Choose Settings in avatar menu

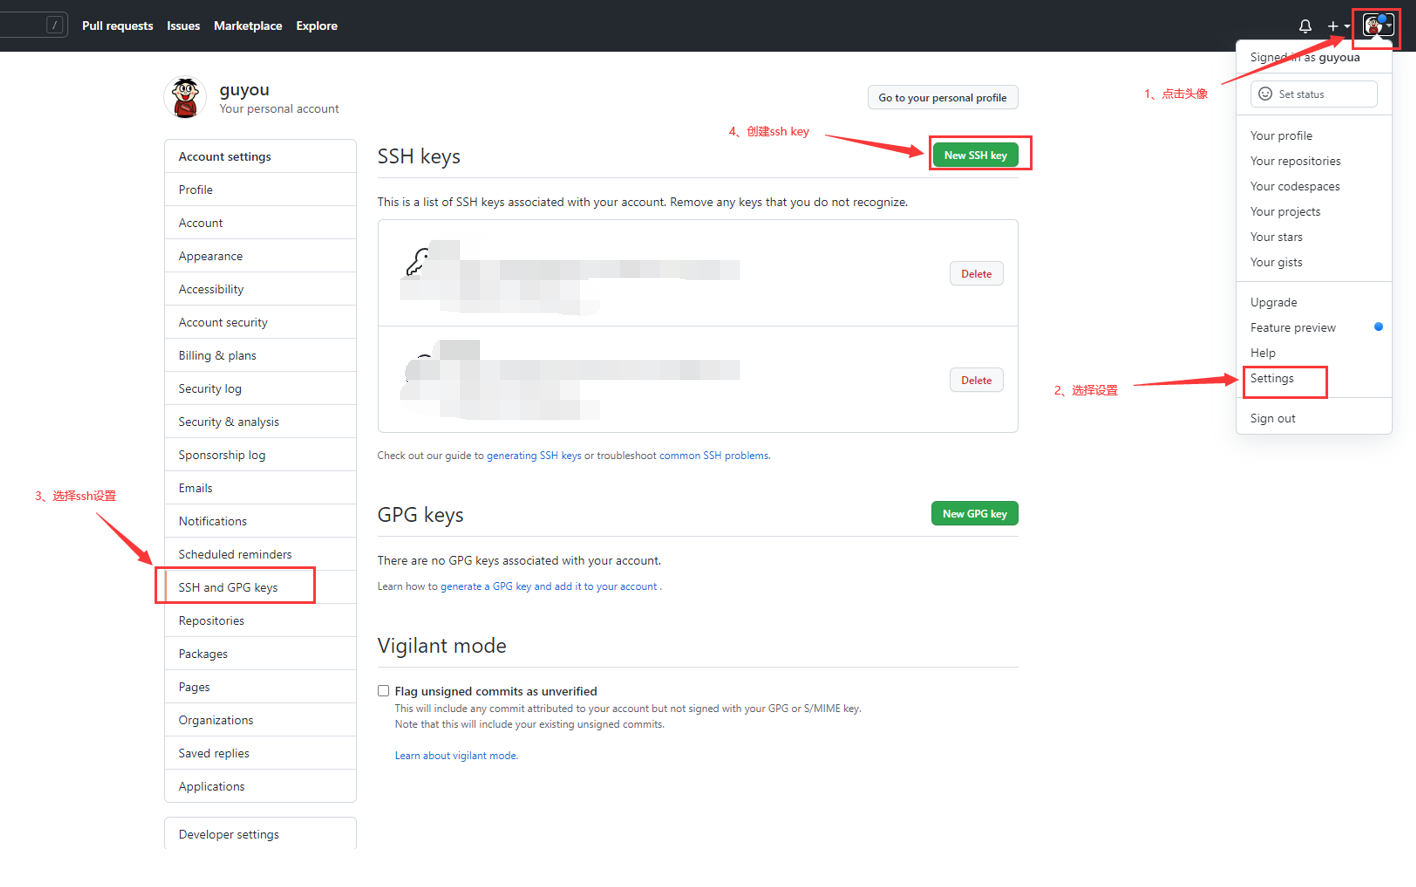(x=1314, y=378)
